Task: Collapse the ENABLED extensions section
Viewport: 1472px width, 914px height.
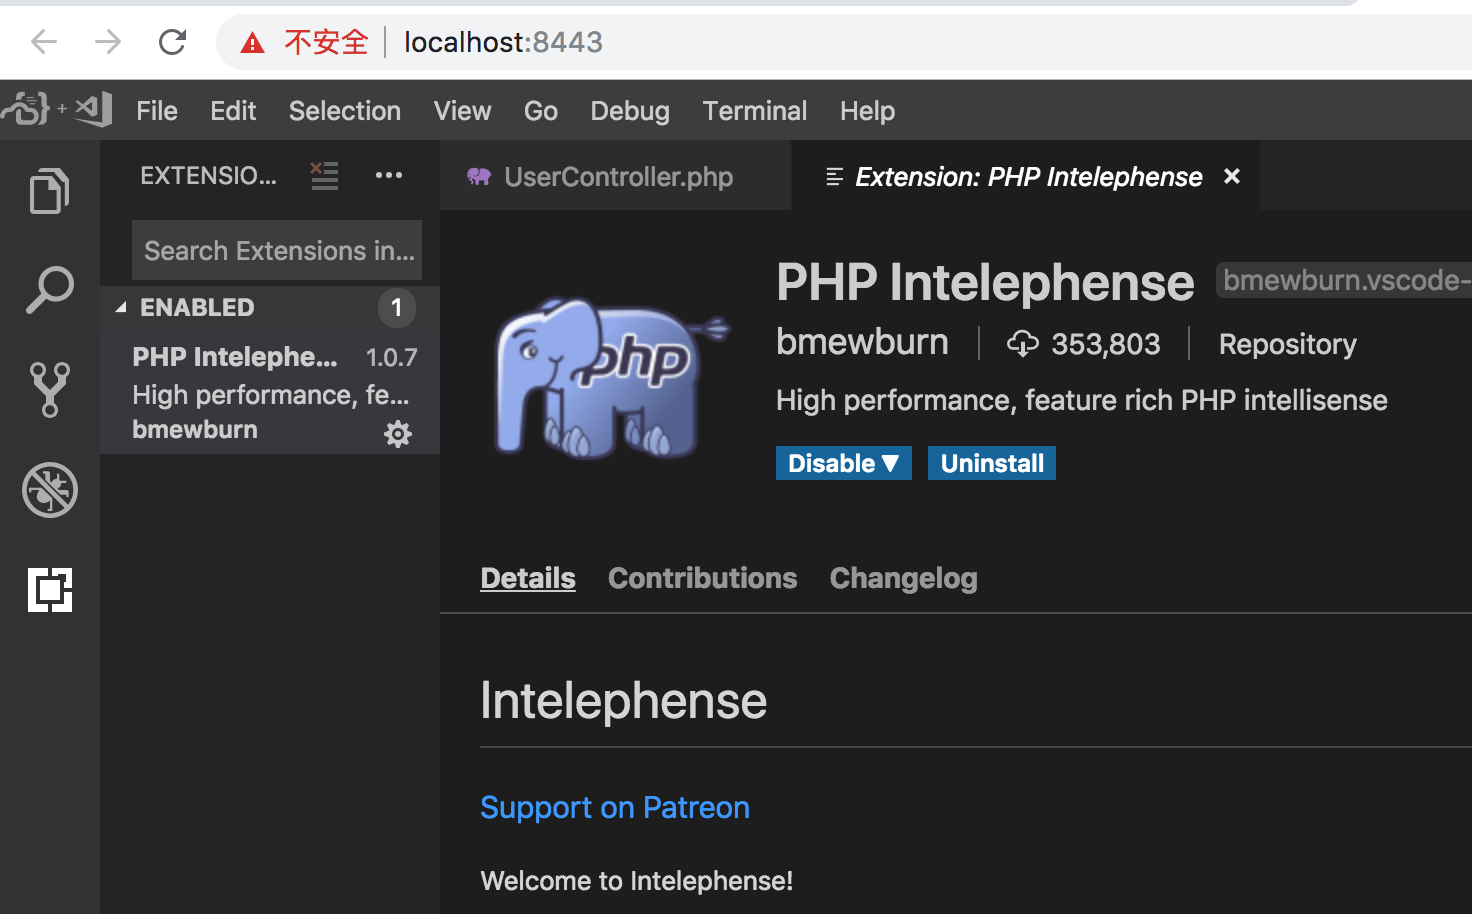Action: click(122, 307)
